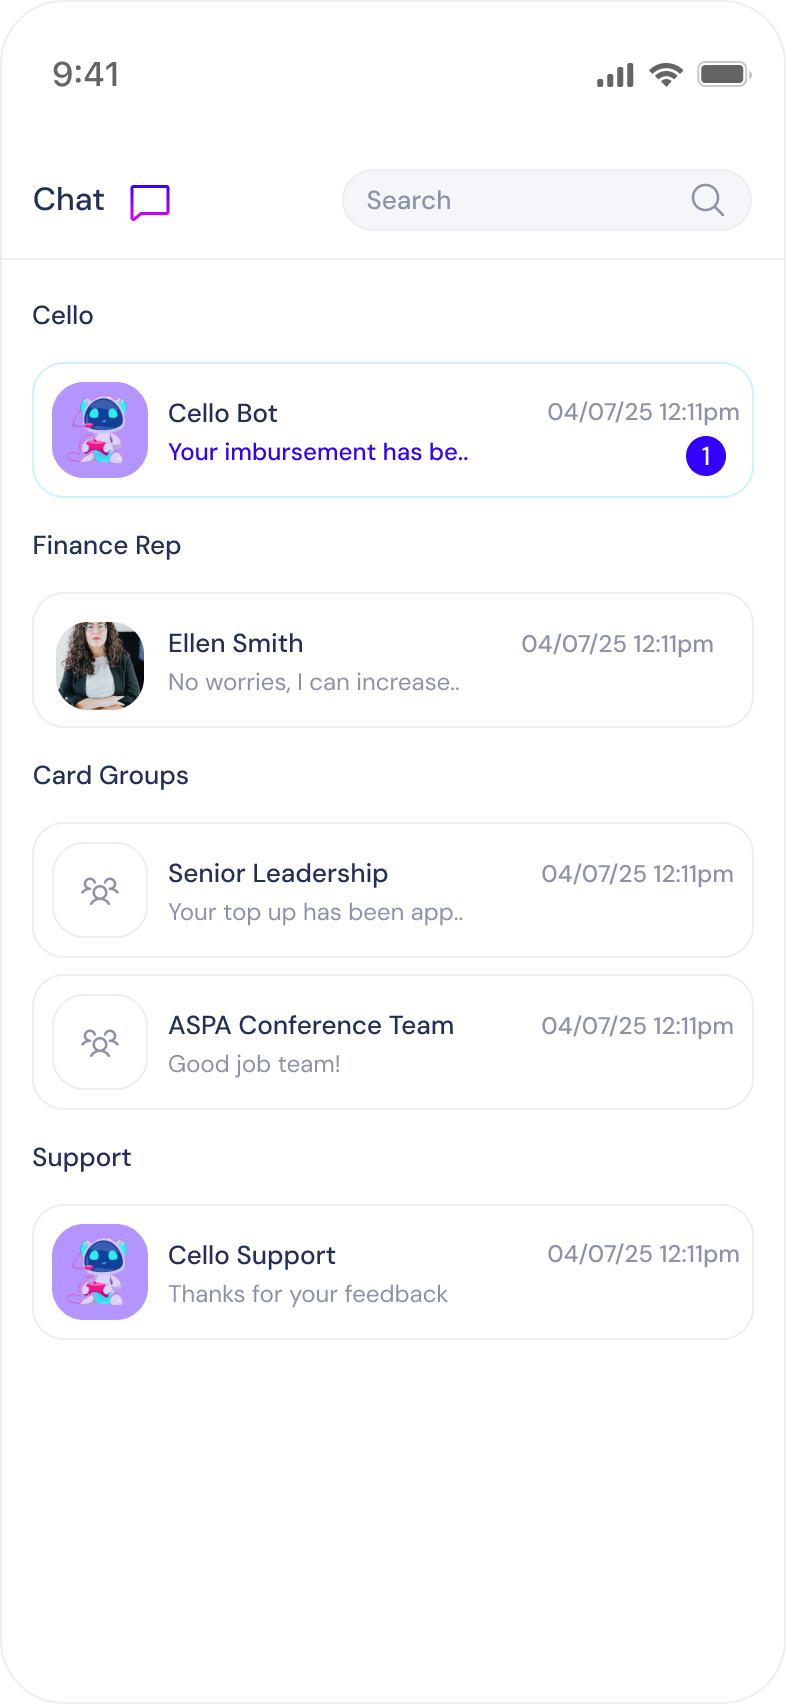Click the "Thanks for your feedback" preview
This screenshot has height=1704, width=786.
[x=308, y=1294]
